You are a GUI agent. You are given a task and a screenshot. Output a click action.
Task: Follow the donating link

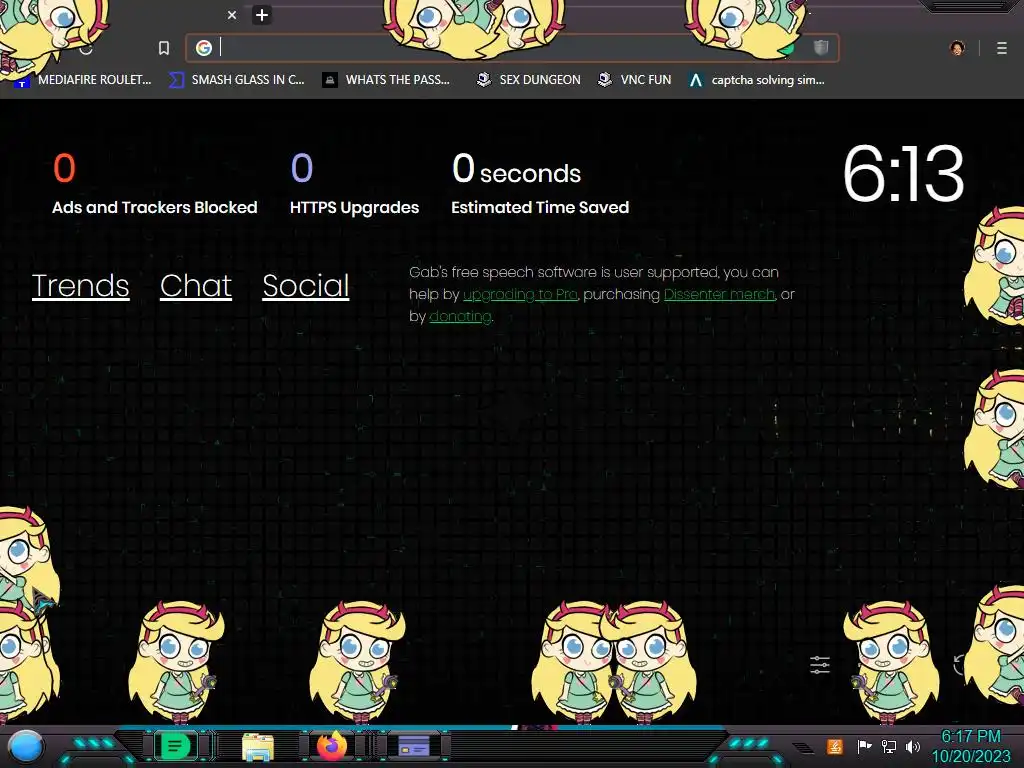click(460, 316)
